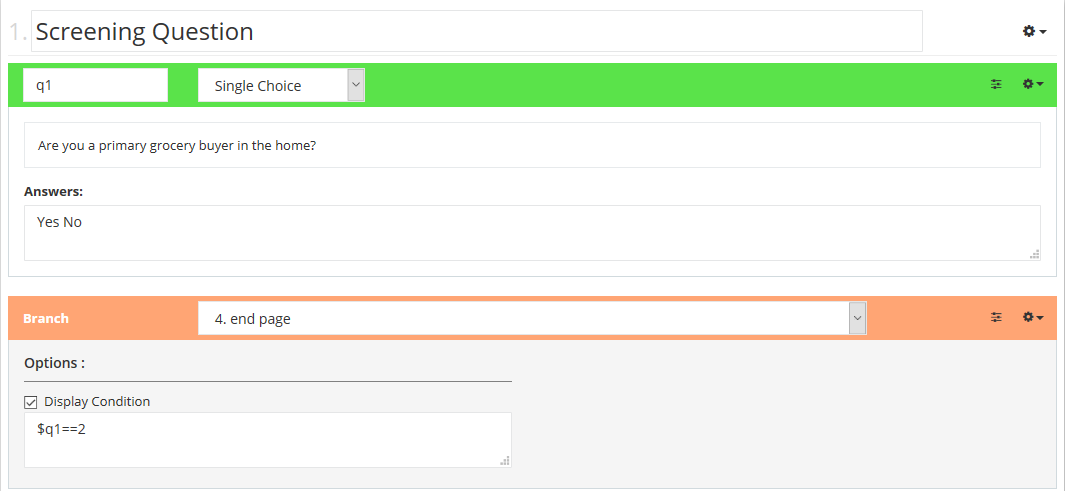This screenshot has width=1065, height=491.
Task: Click the condition box resize handle
Action: pos(505,461)
